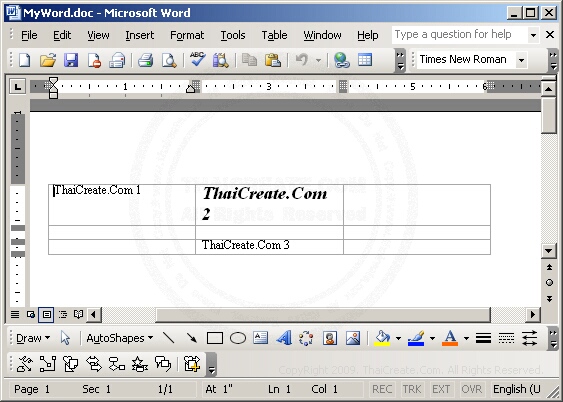Open the Draw menu dropdown
The height and width of the screenshot is (402, 563).
coord(33,338)
